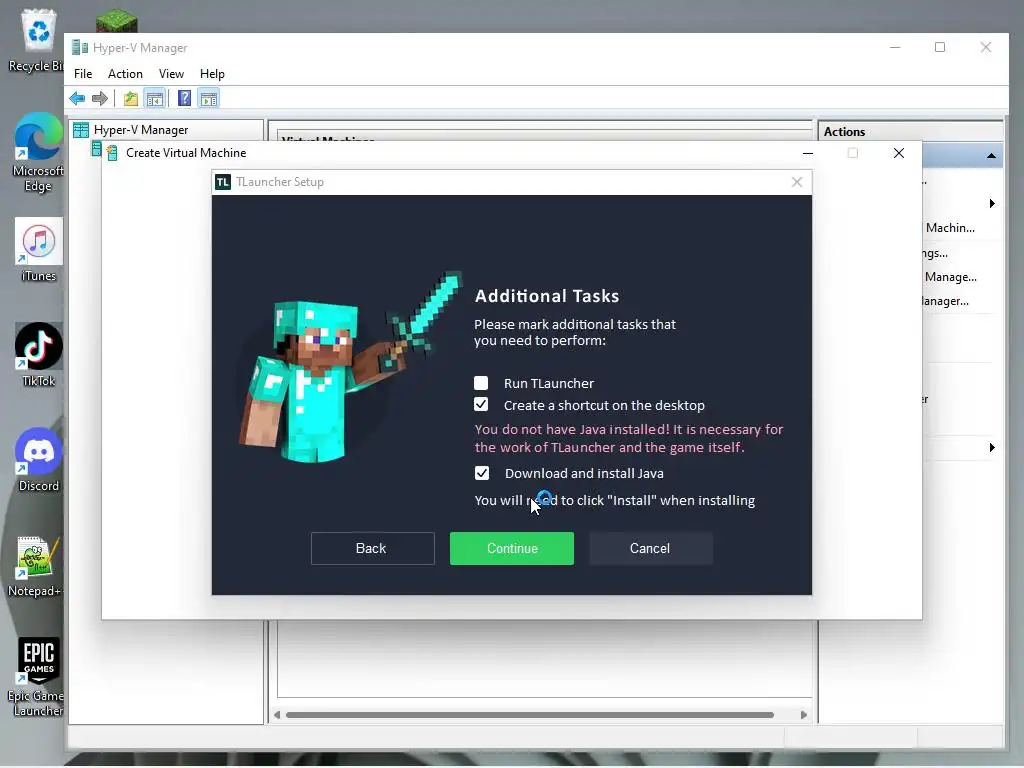
Task: Click the TL logo in TLauncher title bar
Action: [223, 182]
